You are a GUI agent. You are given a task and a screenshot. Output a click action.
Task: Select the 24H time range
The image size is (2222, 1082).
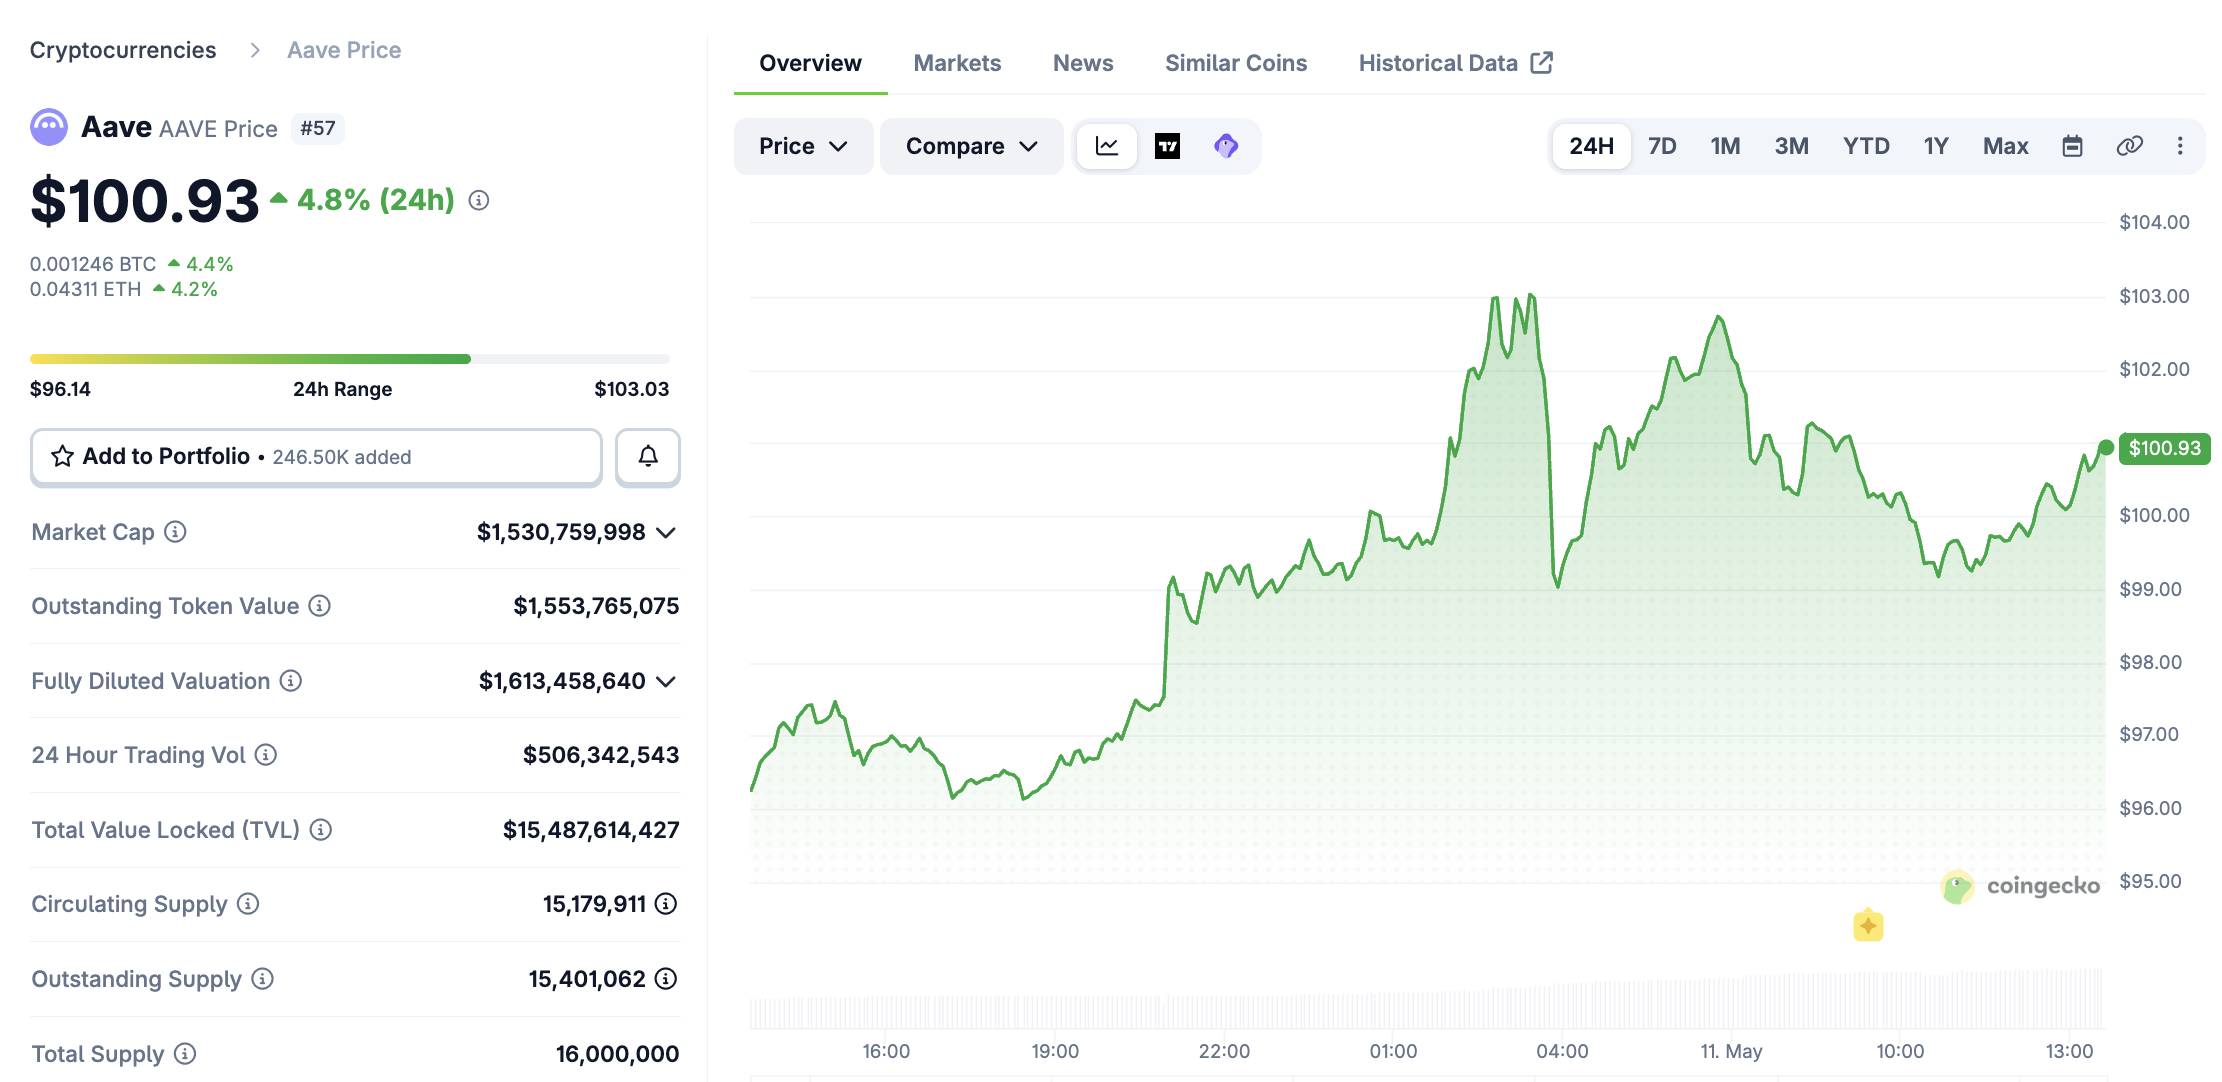coord(1591,146)
